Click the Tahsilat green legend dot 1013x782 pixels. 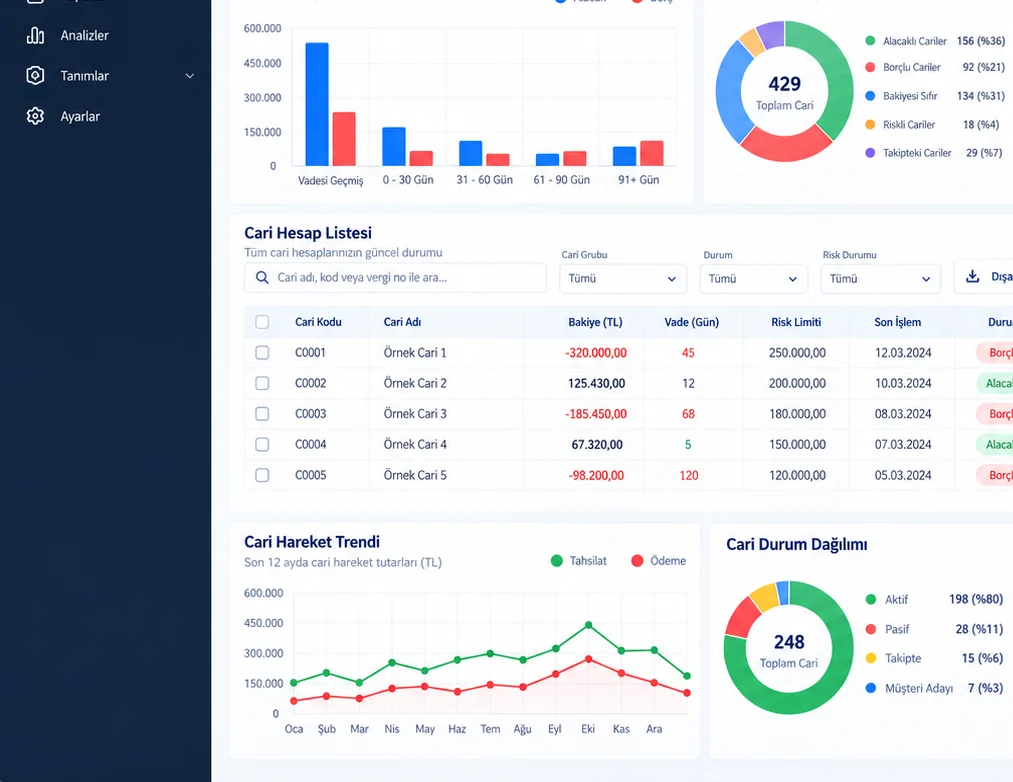[557, 561]
